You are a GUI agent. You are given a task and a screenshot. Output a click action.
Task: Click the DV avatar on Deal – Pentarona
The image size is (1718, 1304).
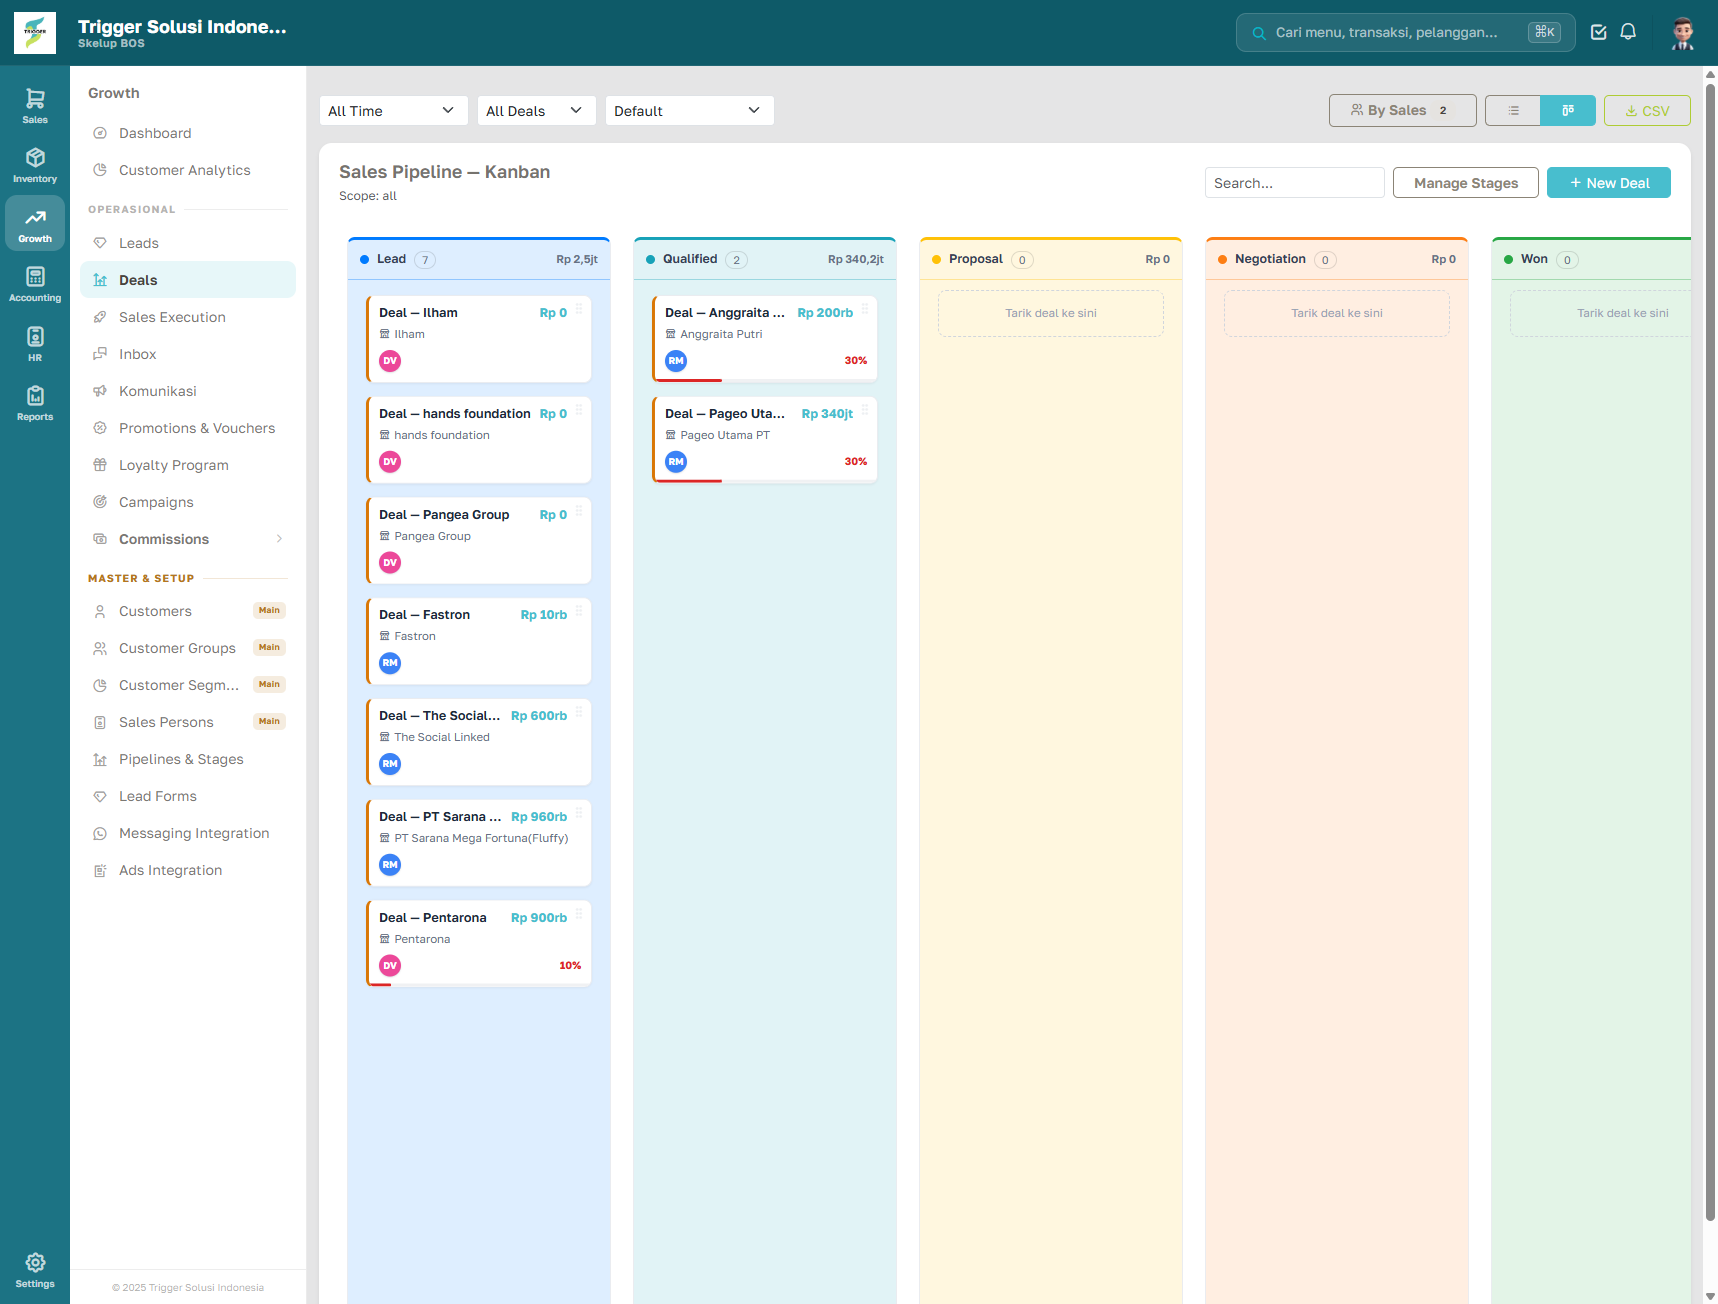click(390, 966)
